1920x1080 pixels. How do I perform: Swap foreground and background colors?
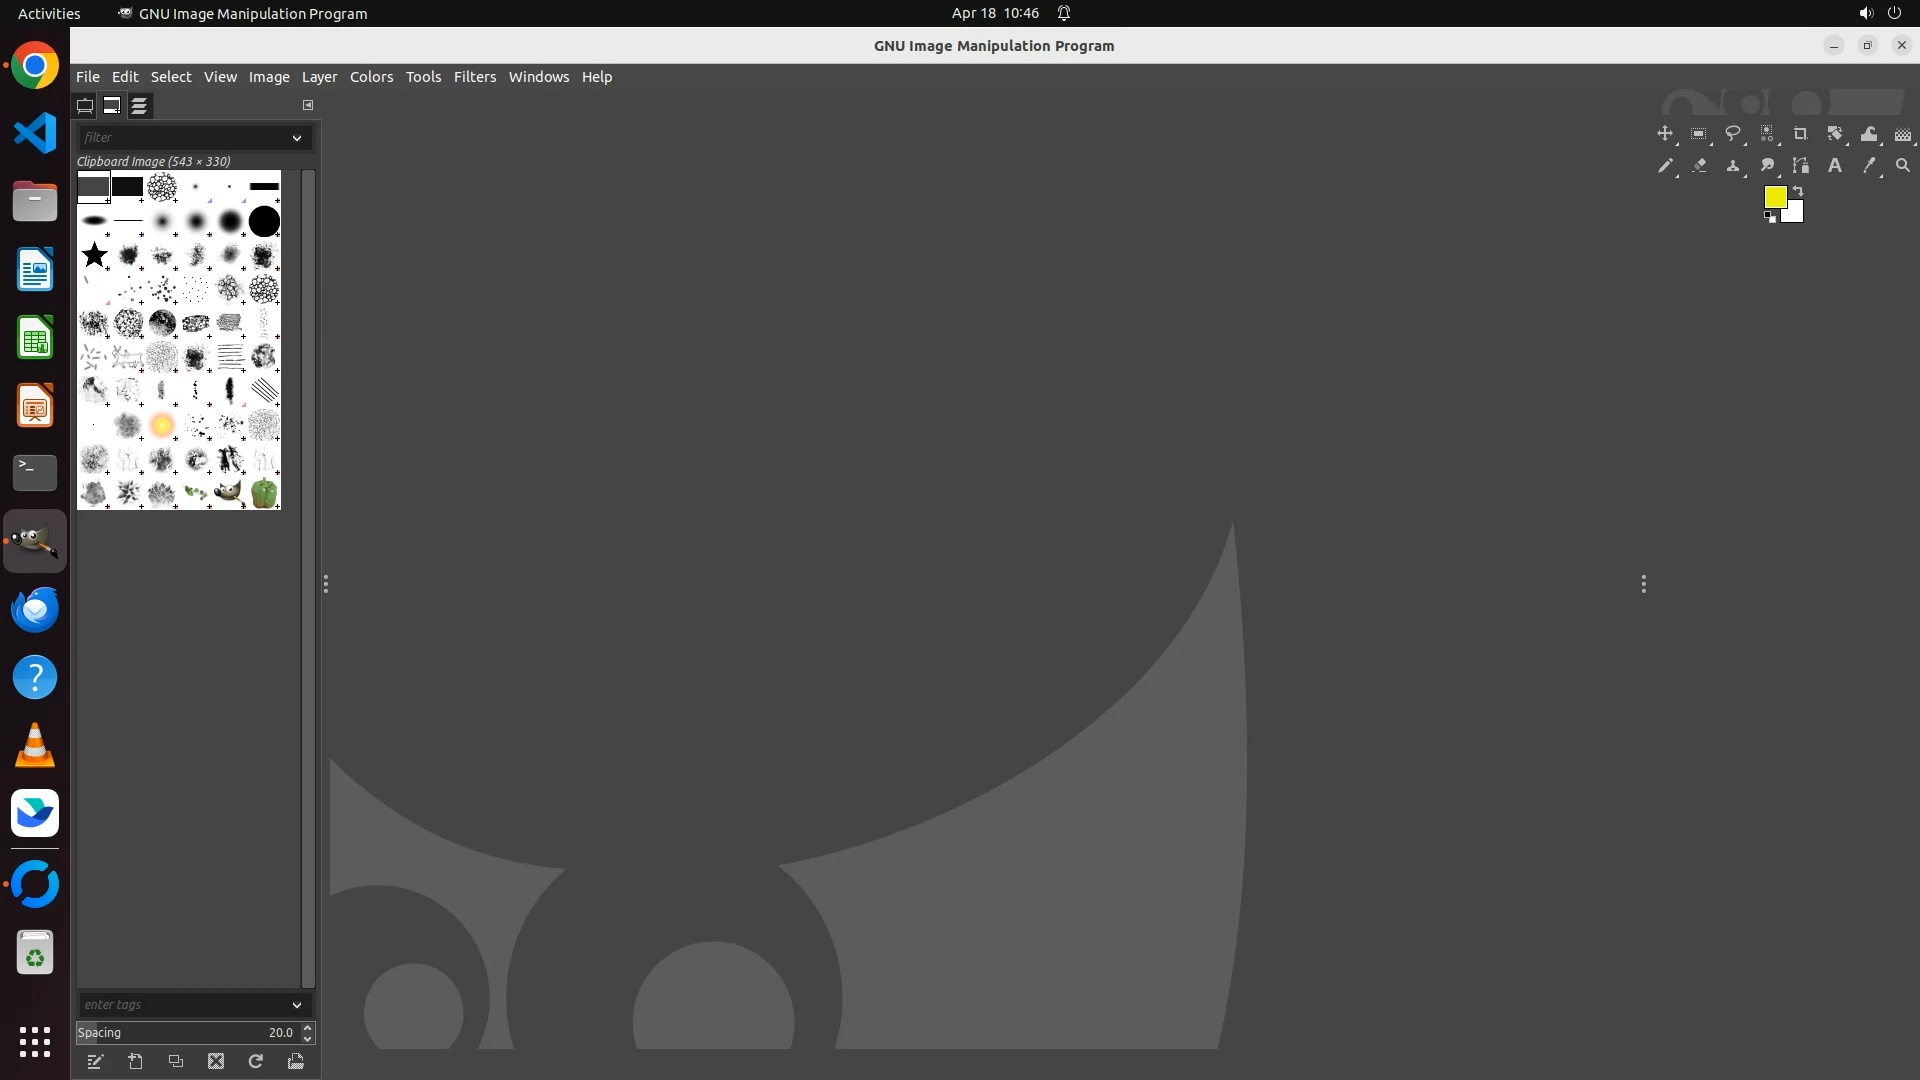pos(1798,190)
